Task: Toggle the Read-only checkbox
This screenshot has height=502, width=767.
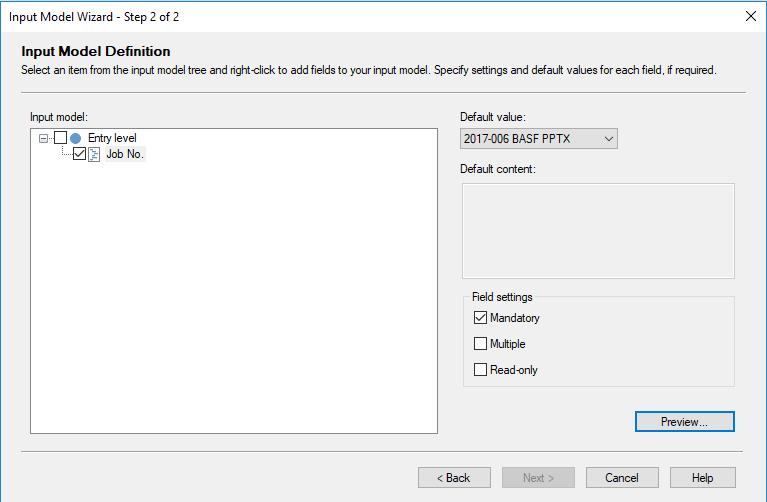Action: coord(481,370)
